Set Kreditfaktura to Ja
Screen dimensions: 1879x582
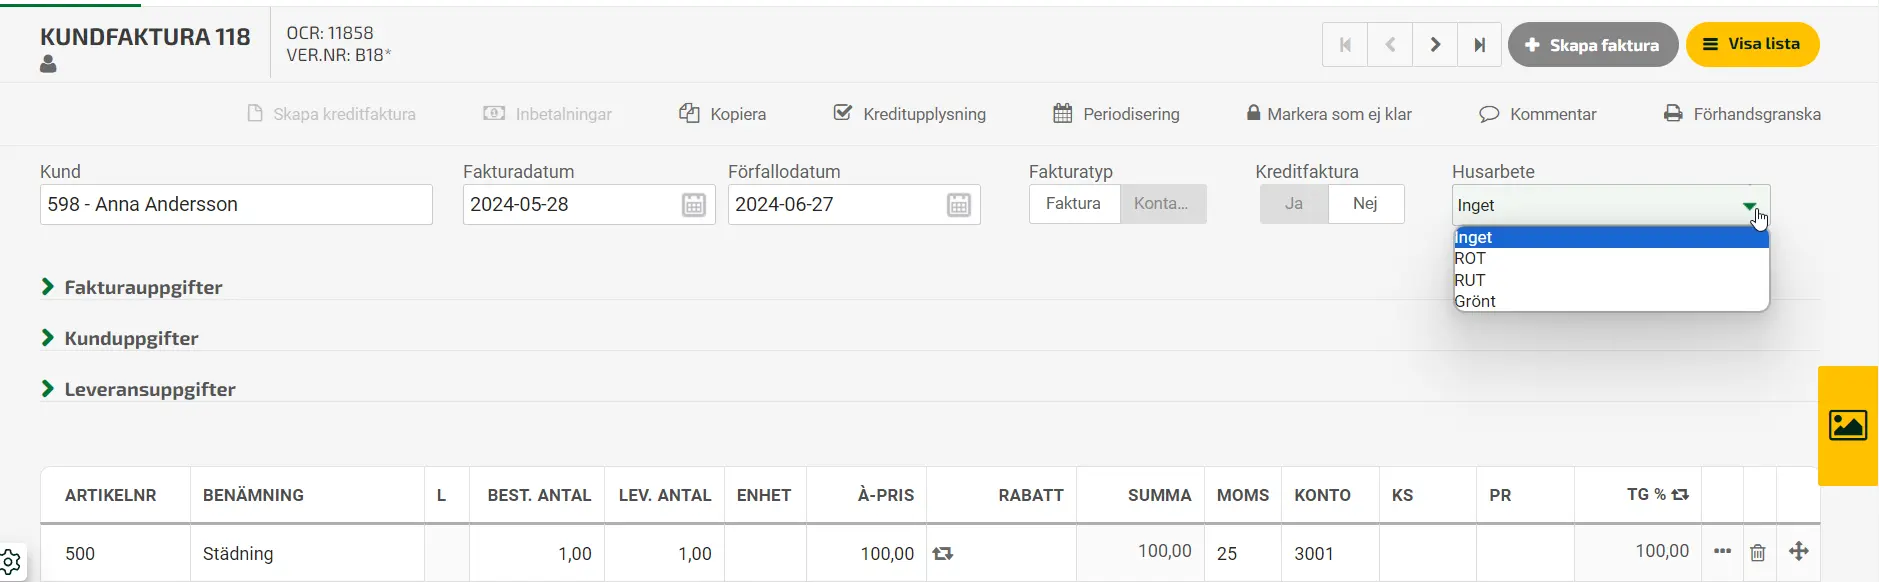click(x=1294, y=204)
